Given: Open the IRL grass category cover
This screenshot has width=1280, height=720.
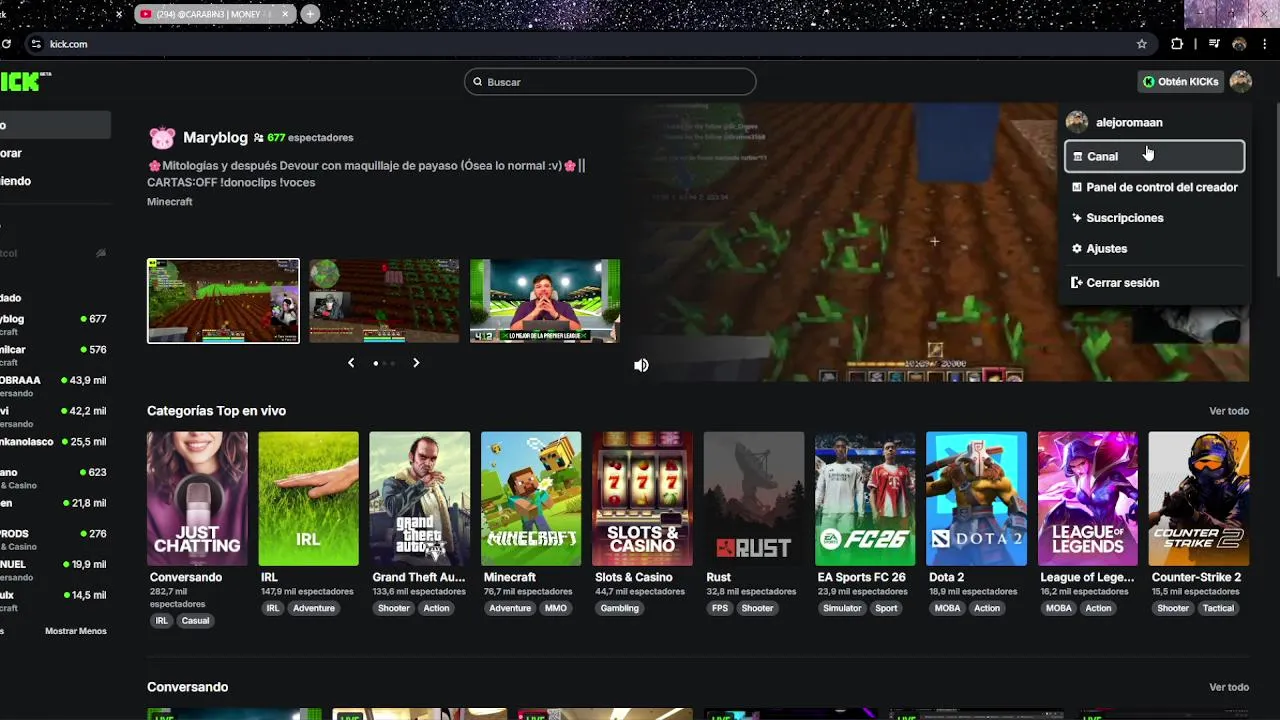Looking at the screenshot, I should click(x=308, y=499).
